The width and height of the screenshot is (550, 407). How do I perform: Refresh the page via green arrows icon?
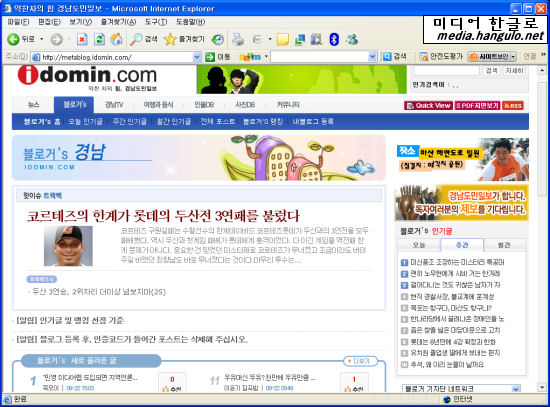tap(99, 39)
